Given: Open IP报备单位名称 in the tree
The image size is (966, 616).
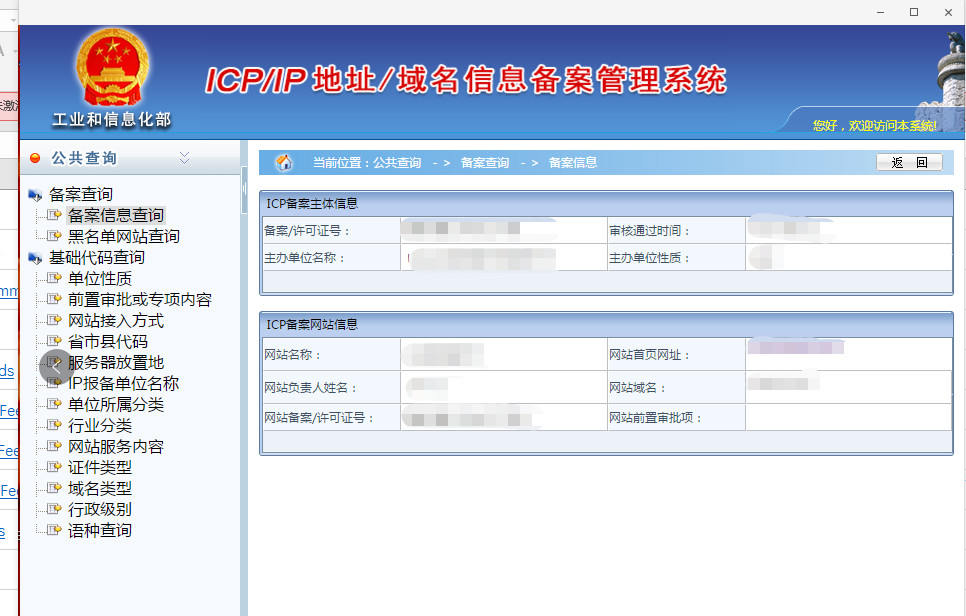Looking at the screenshot, I should click(x=123, y=383).
